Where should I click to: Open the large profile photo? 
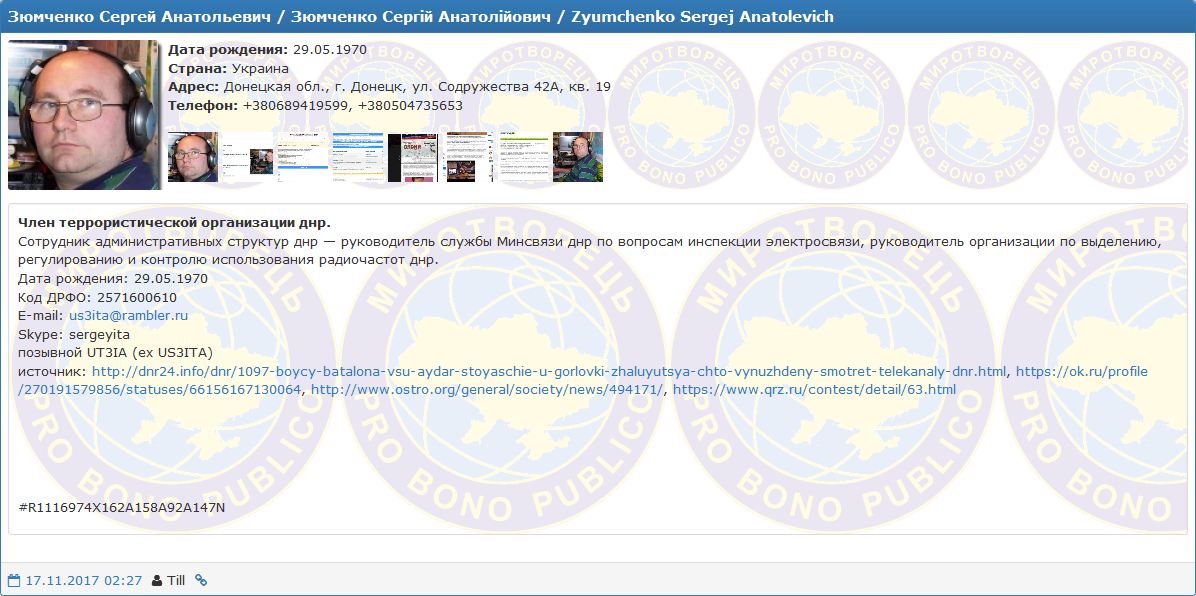84,115
